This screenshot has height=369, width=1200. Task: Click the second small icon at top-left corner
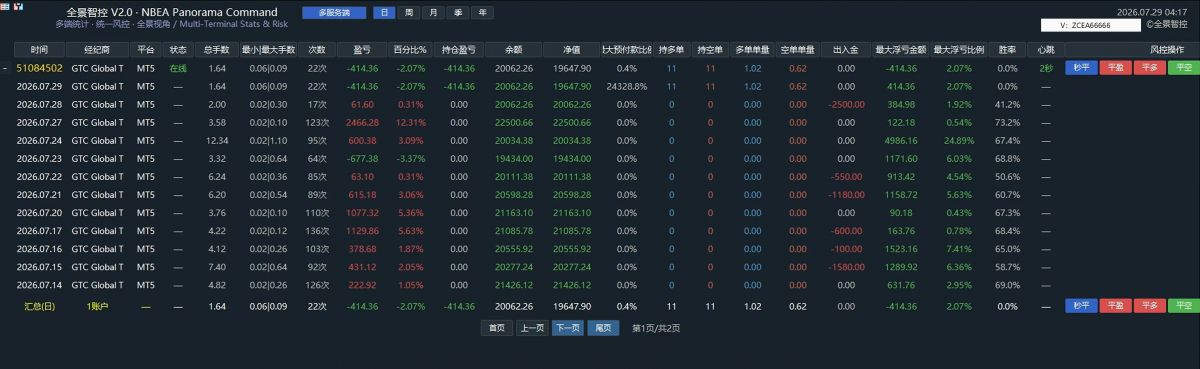18,5
